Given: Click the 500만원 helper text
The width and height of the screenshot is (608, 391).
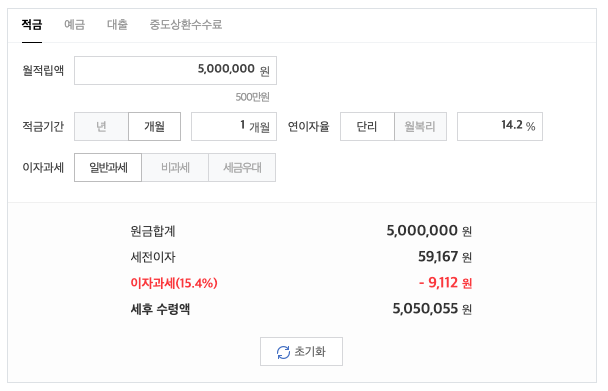Looking at the screenshot, I should pyautogui.click(x=252, y=97).
